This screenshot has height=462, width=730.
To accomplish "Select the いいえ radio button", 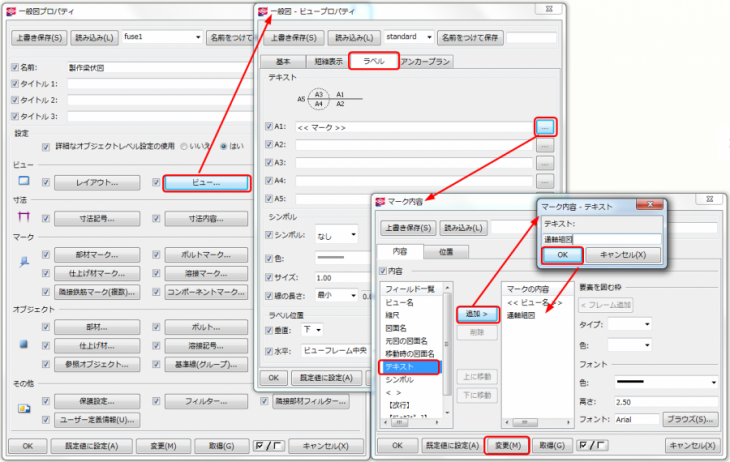I will [x=184, y=146].
